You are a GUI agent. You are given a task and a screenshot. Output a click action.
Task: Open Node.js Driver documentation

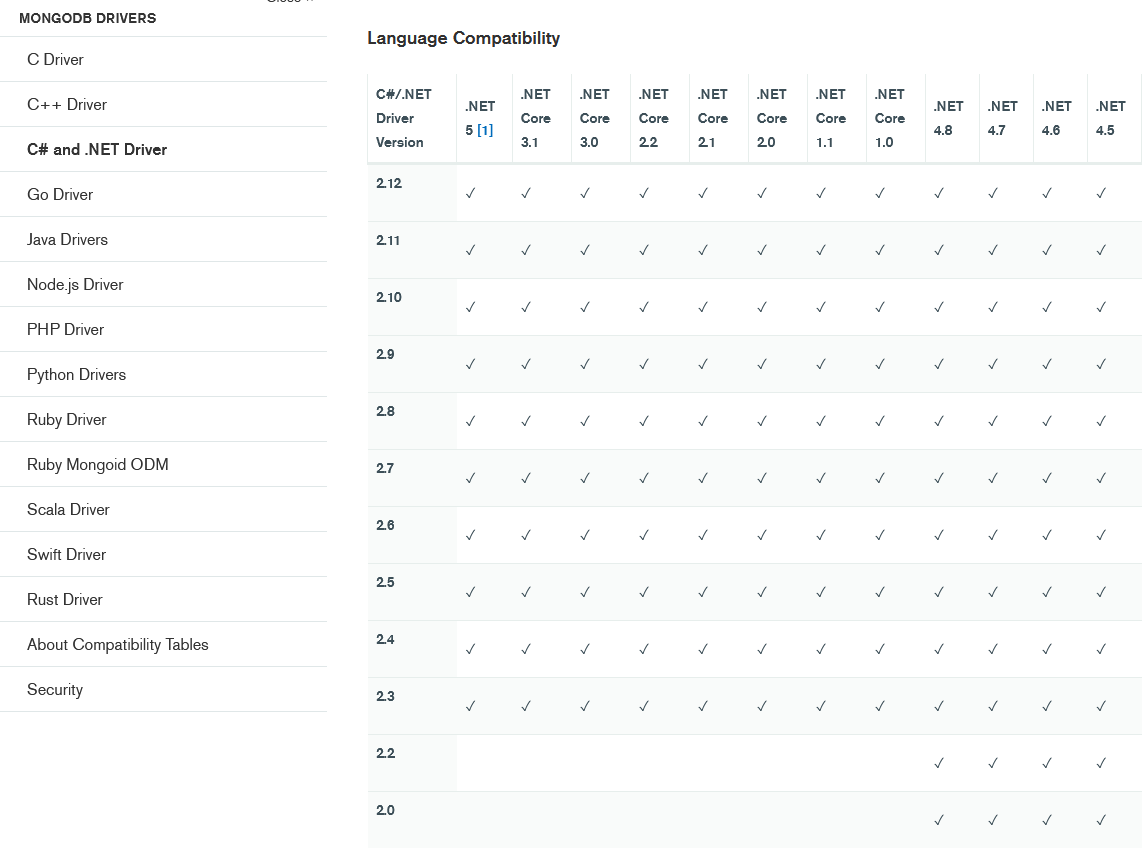[x=75, y=284]
